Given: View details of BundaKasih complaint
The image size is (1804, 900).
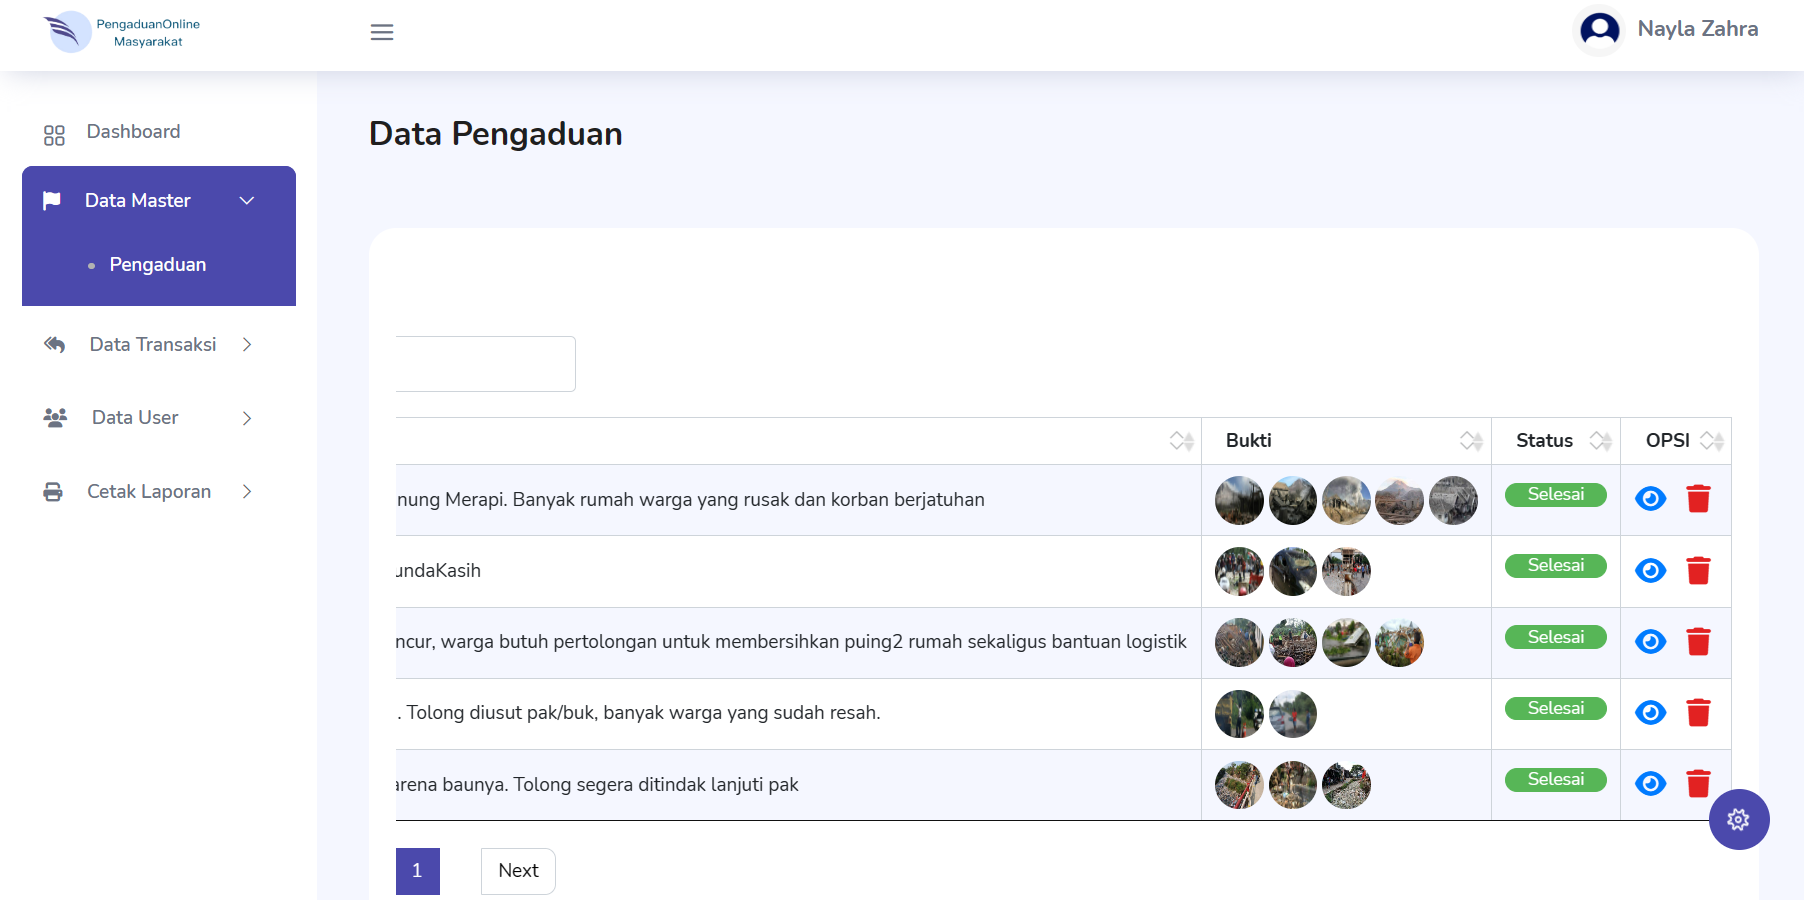Looking at the screenshot, I should [x=1650, y=570].
